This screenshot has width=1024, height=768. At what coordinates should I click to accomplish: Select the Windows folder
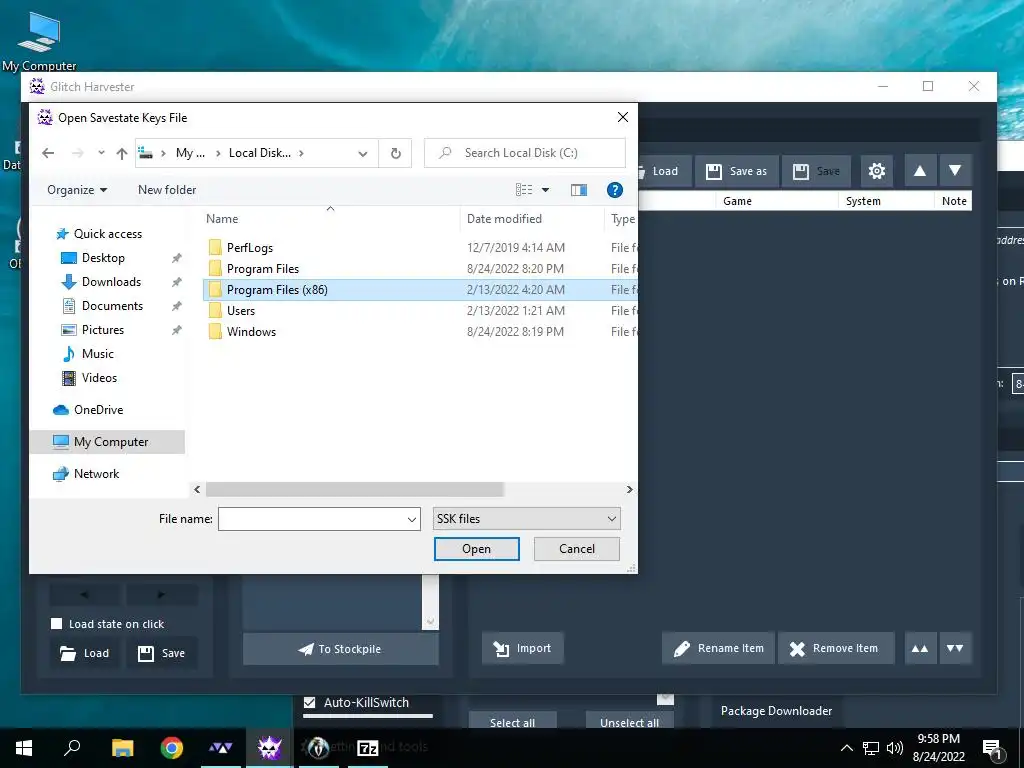coord(242,331)
